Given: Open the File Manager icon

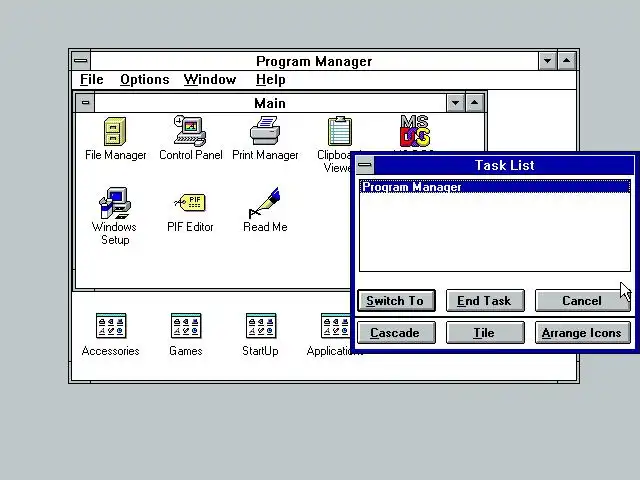Looking at the screenshot, I should [115, 131].
